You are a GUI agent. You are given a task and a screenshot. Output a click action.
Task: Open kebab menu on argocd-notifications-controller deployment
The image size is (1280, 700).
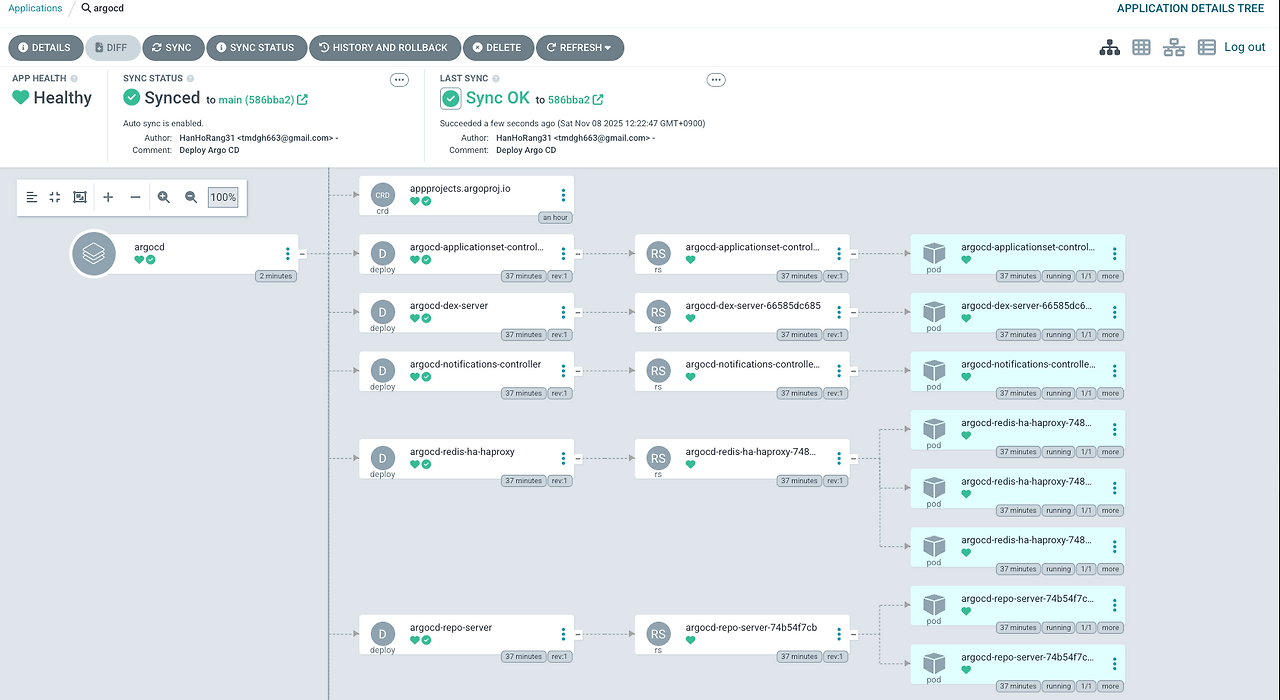point(563,371)
